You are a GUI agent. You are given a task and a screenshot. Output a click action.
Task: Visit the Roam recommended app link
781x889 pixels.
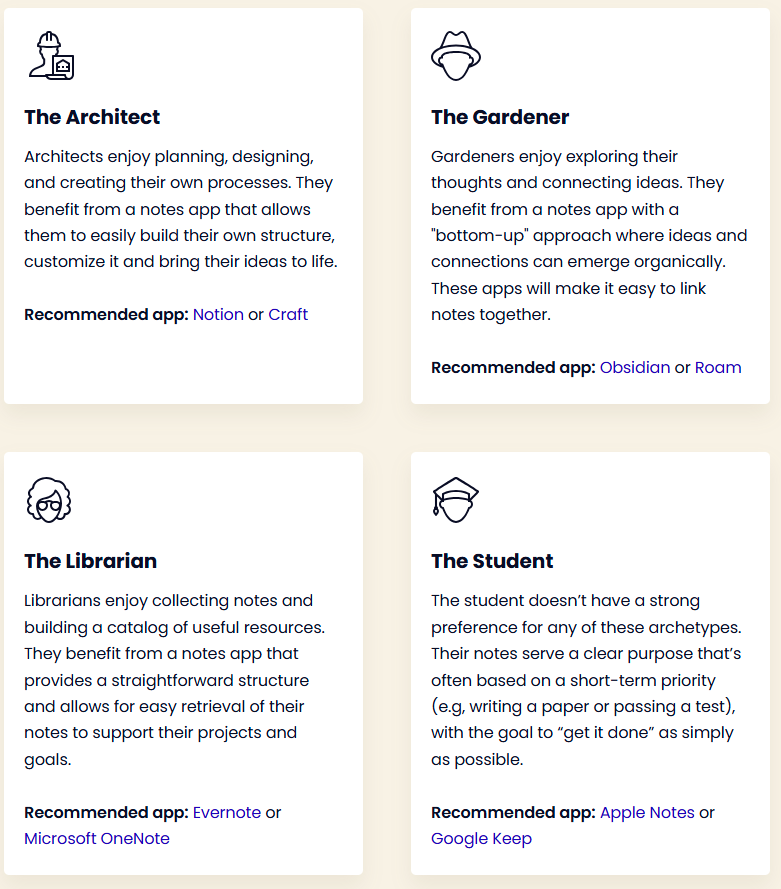pyautogui.click(x=718, y=367)
